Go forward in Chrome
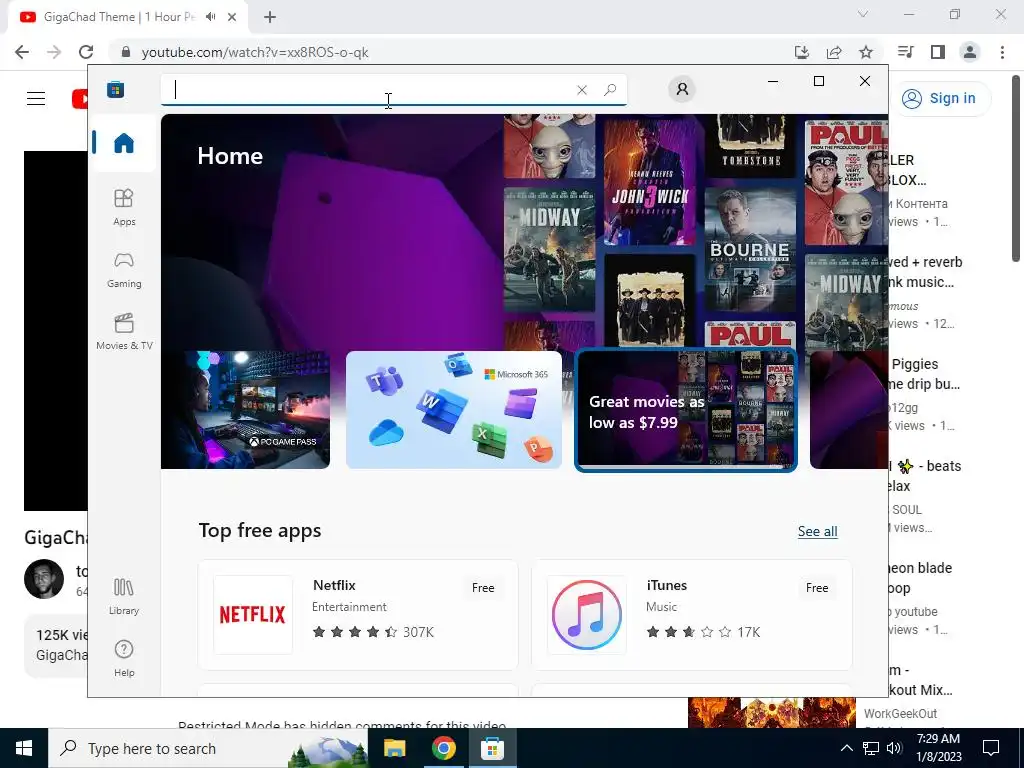The height and width of the screenshot is (768, 1024). point(54,52)
